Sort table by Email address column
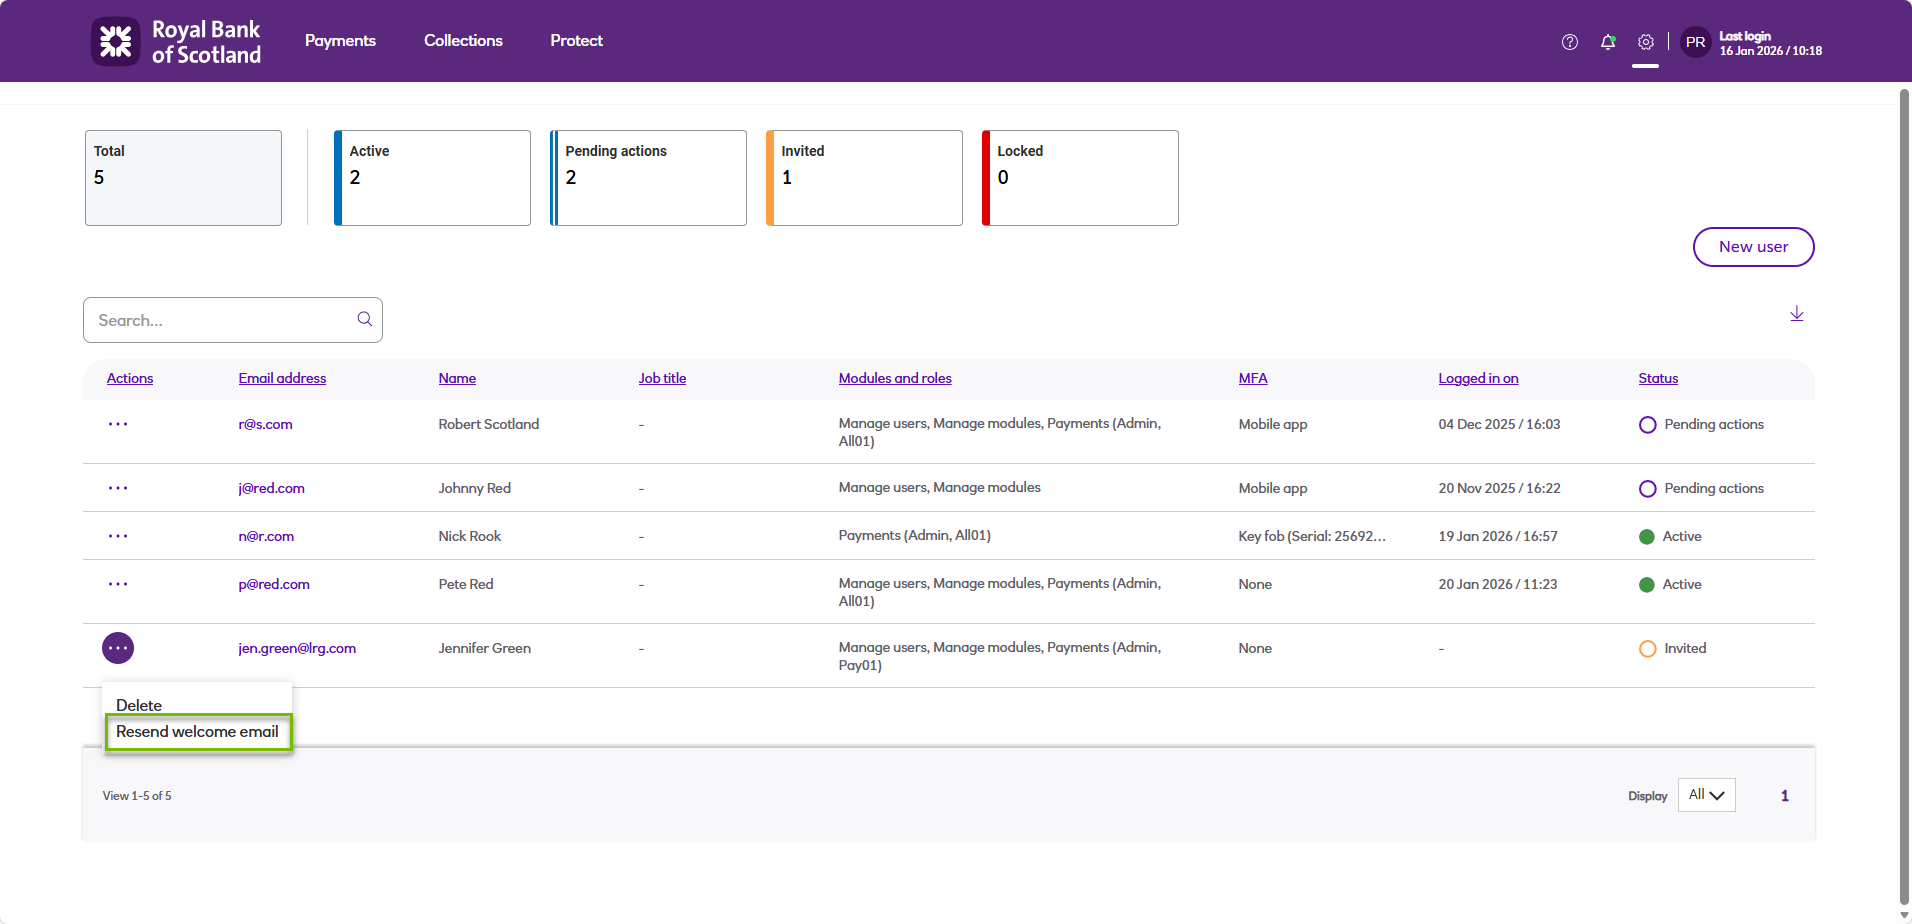Screen dimensions: 1912x924 coord(282,378)
